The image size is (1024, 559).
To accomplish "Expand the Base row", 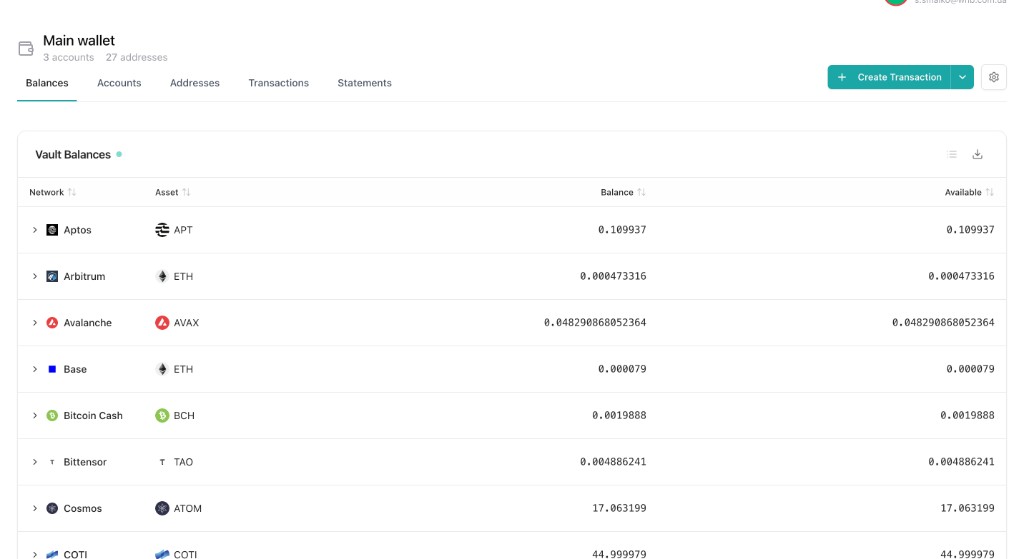I will pos(35,369).
